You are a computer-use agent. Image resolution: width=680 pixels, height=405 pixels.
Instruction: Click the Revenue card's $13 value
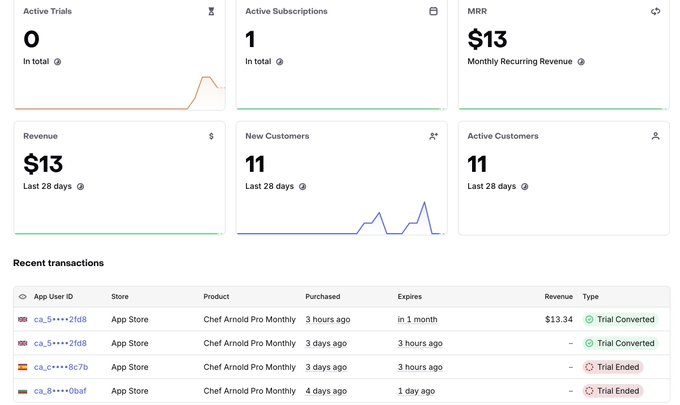(43, 164)
